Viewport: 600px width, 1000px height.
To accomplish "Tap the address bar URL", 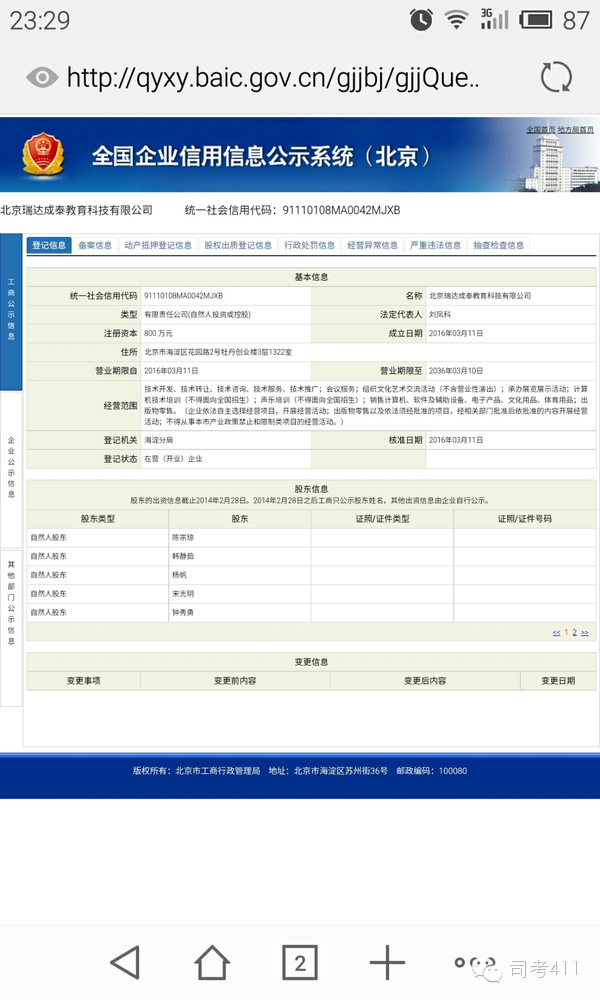I will click(273, 78).
